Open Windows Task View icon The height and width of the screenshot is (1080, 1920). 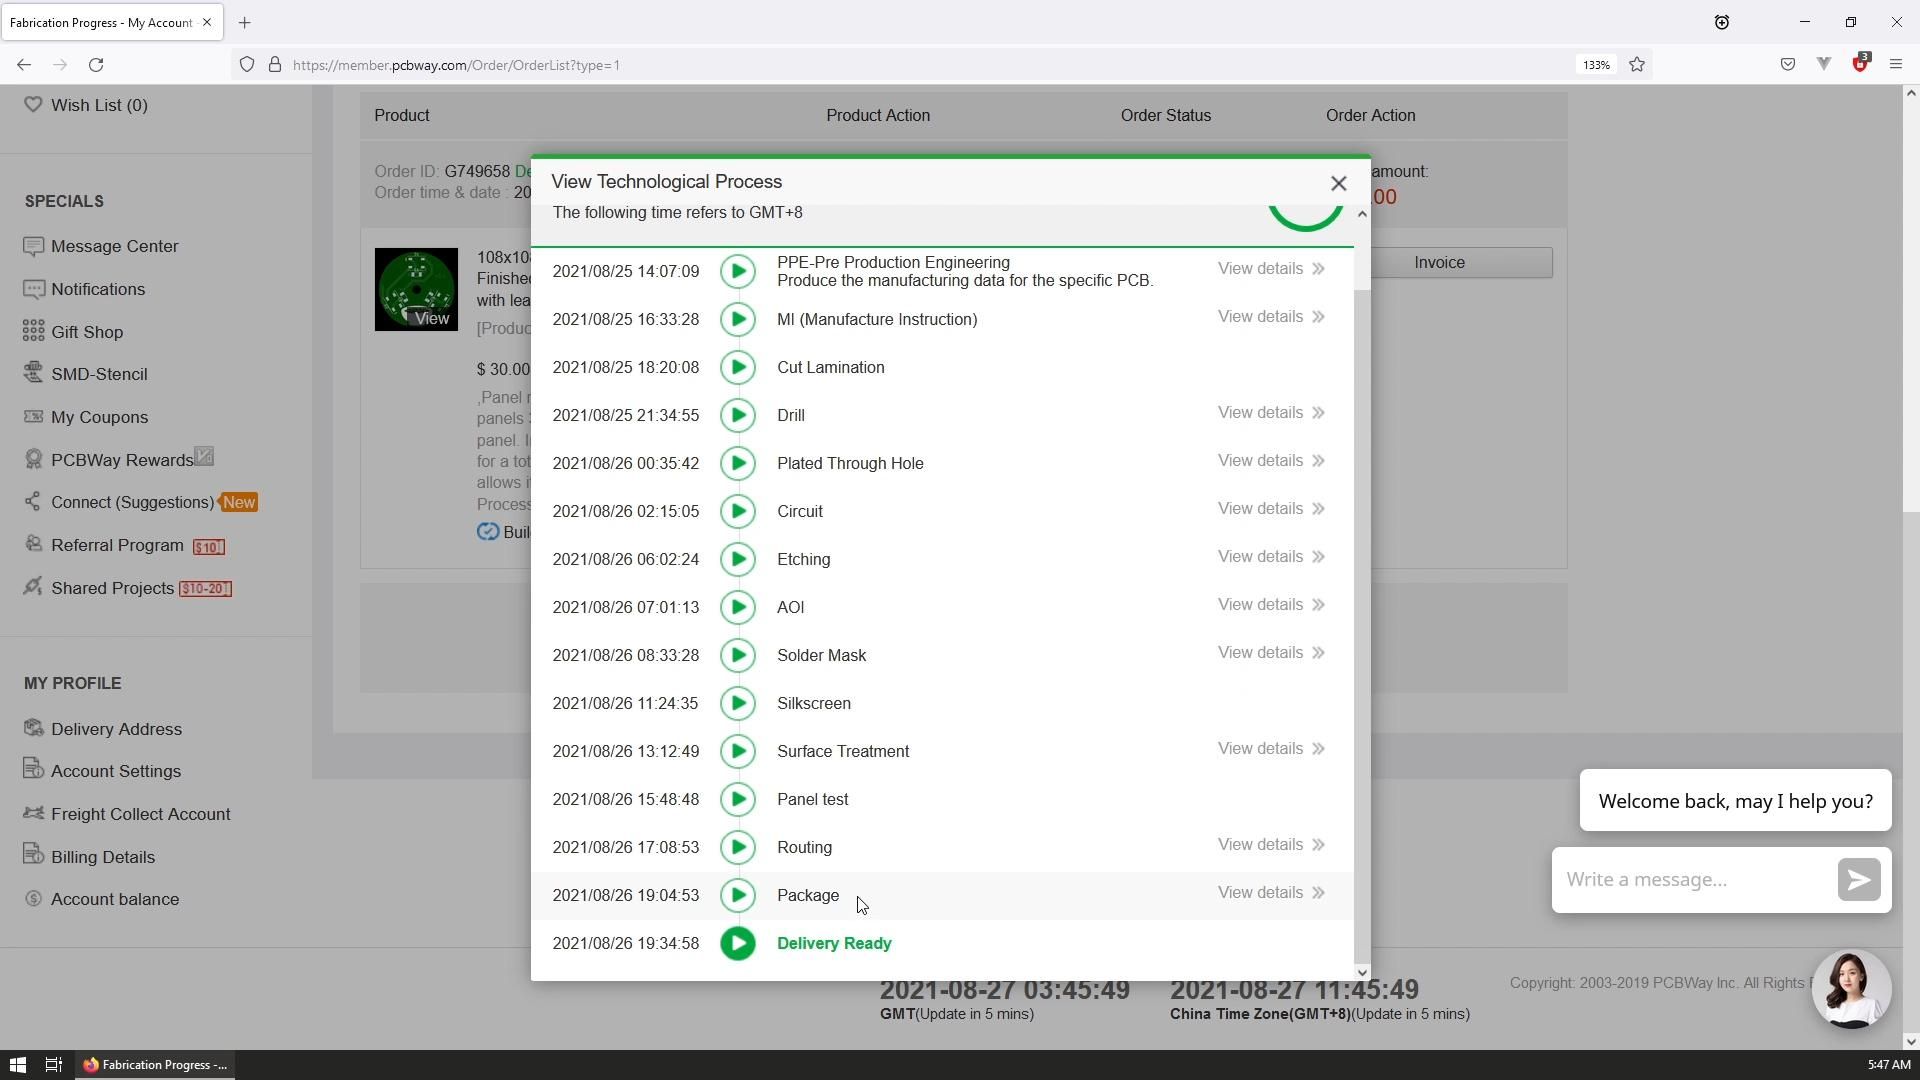[x=54, y=1065]
